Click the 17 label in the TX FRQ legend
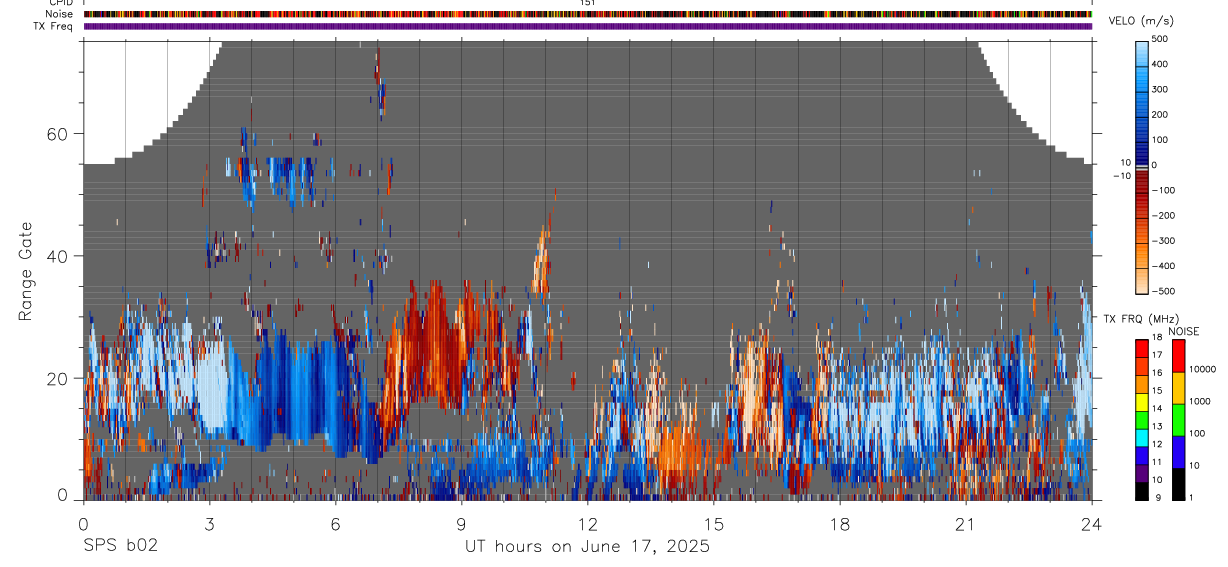Screen dimensions: 1228x567 pyautogui.click(x=1157, y=355)
